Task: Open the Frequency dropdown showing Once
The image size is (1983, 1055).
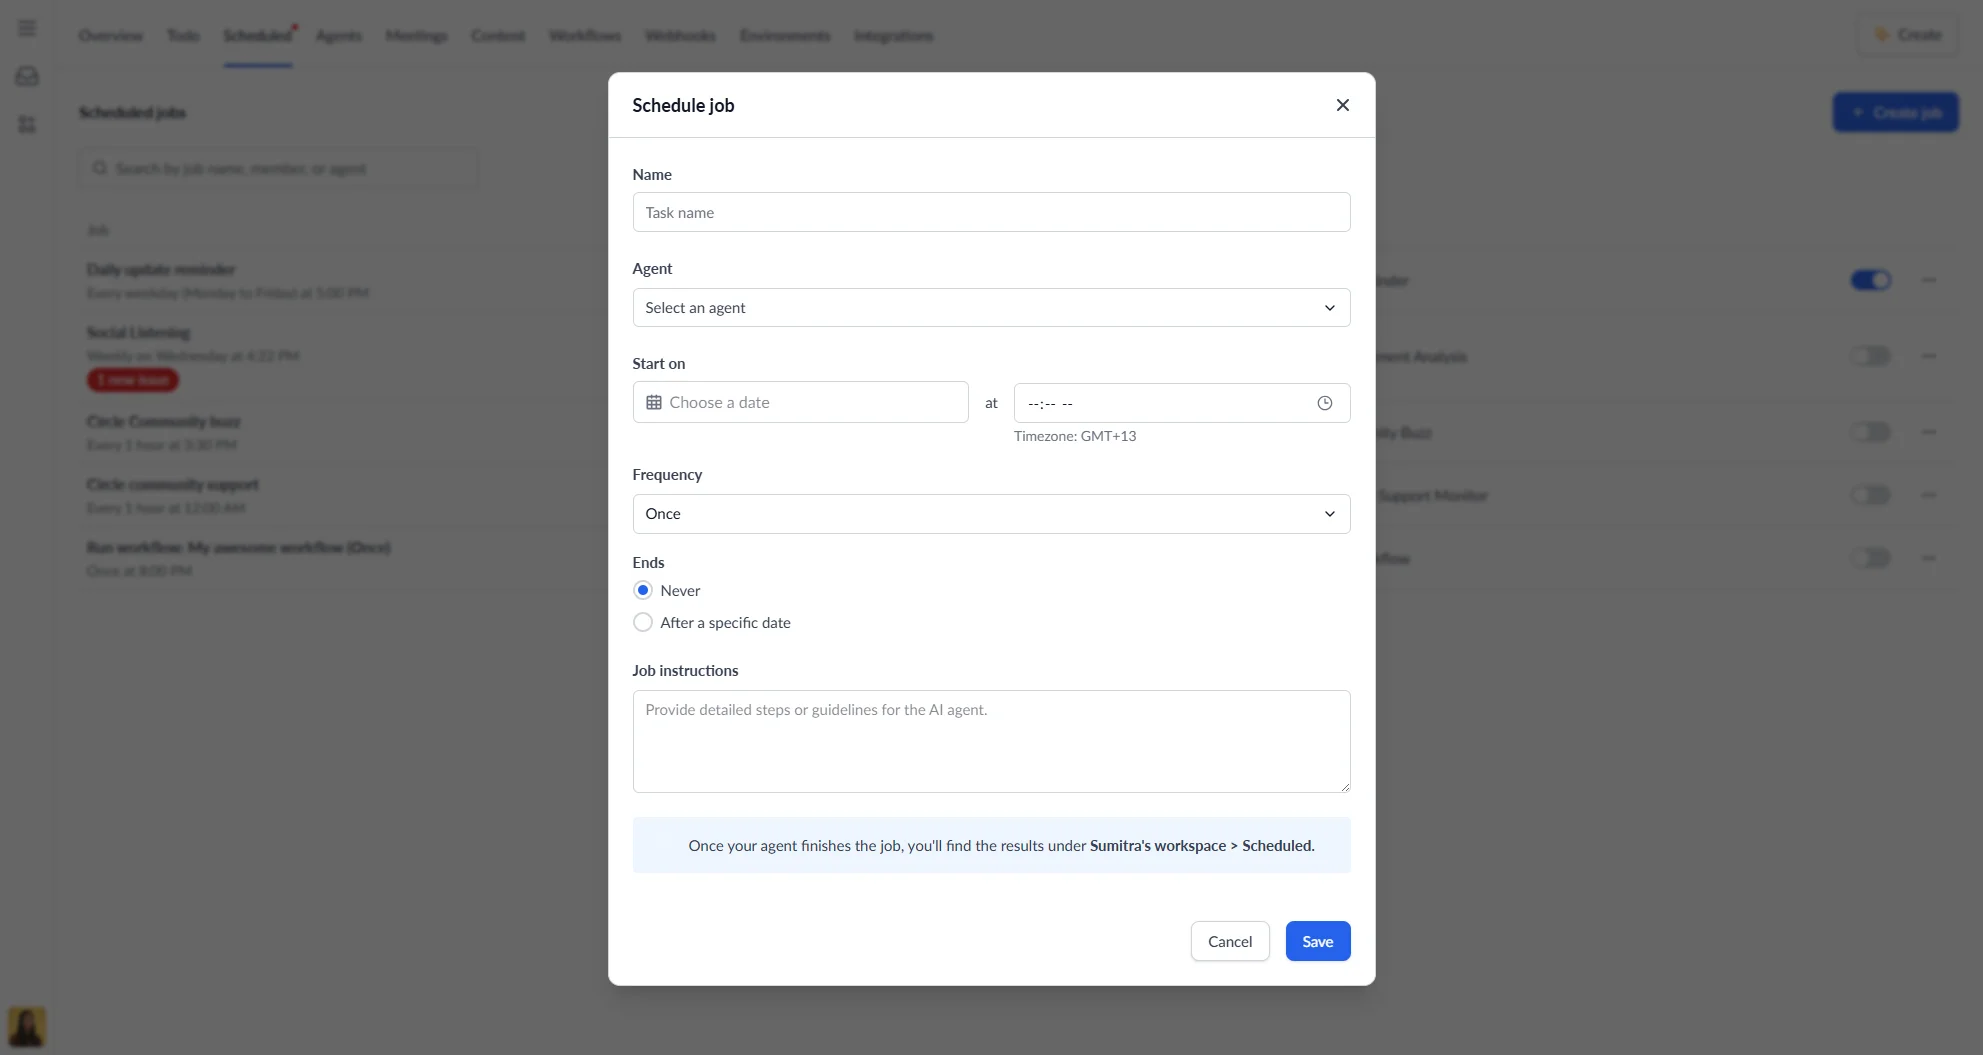Action: pos(991,513)
